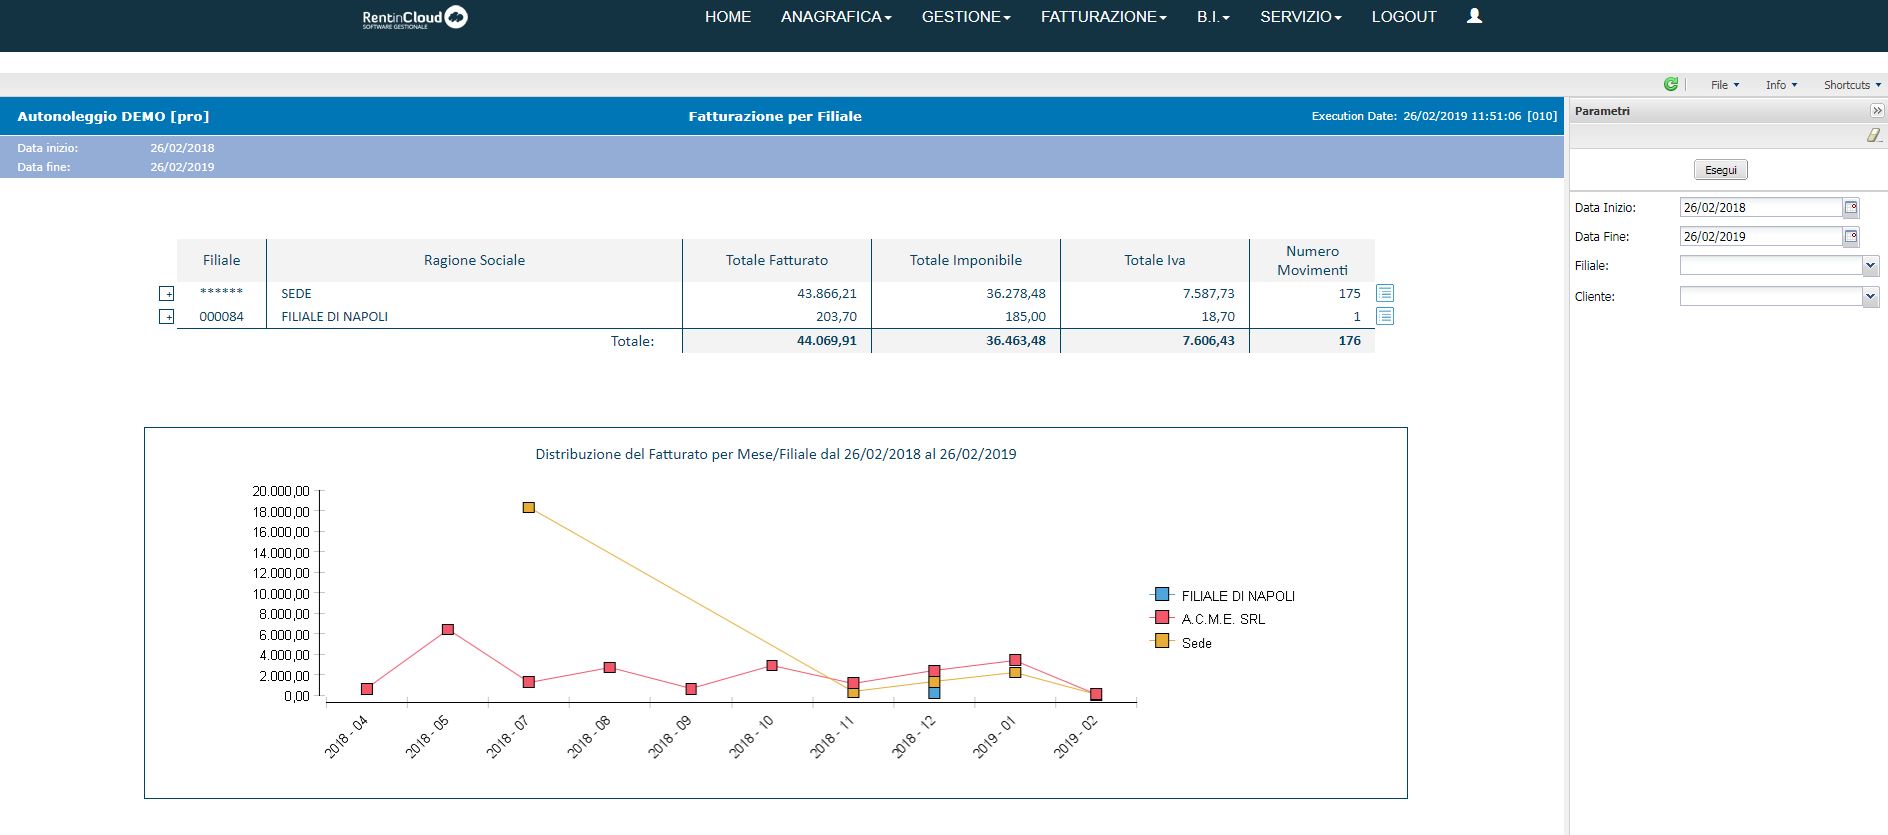Click the green refresh icon
The height and width of the screenshot is (835, 1888).
click(x=1670, y=84)
